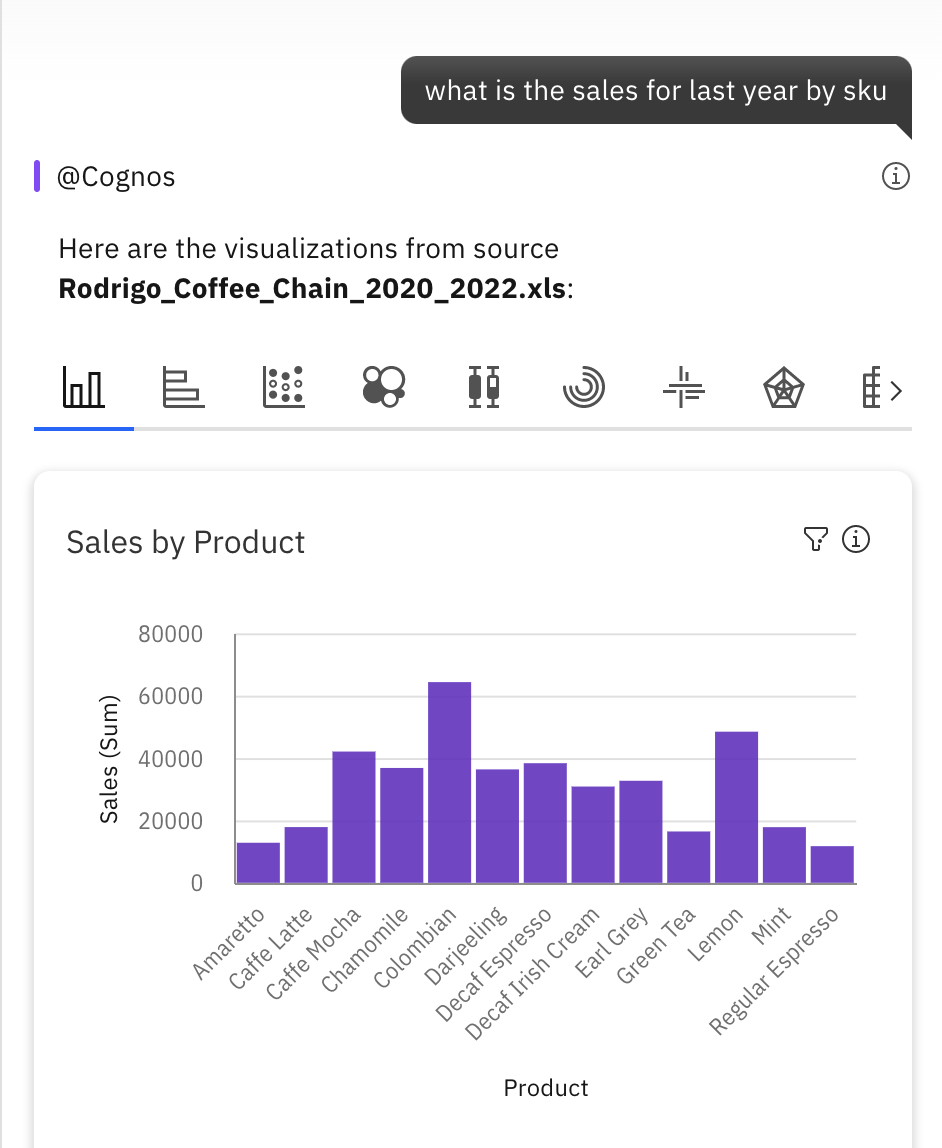Choose the radial chart visualization type

(x=583, y=387)
